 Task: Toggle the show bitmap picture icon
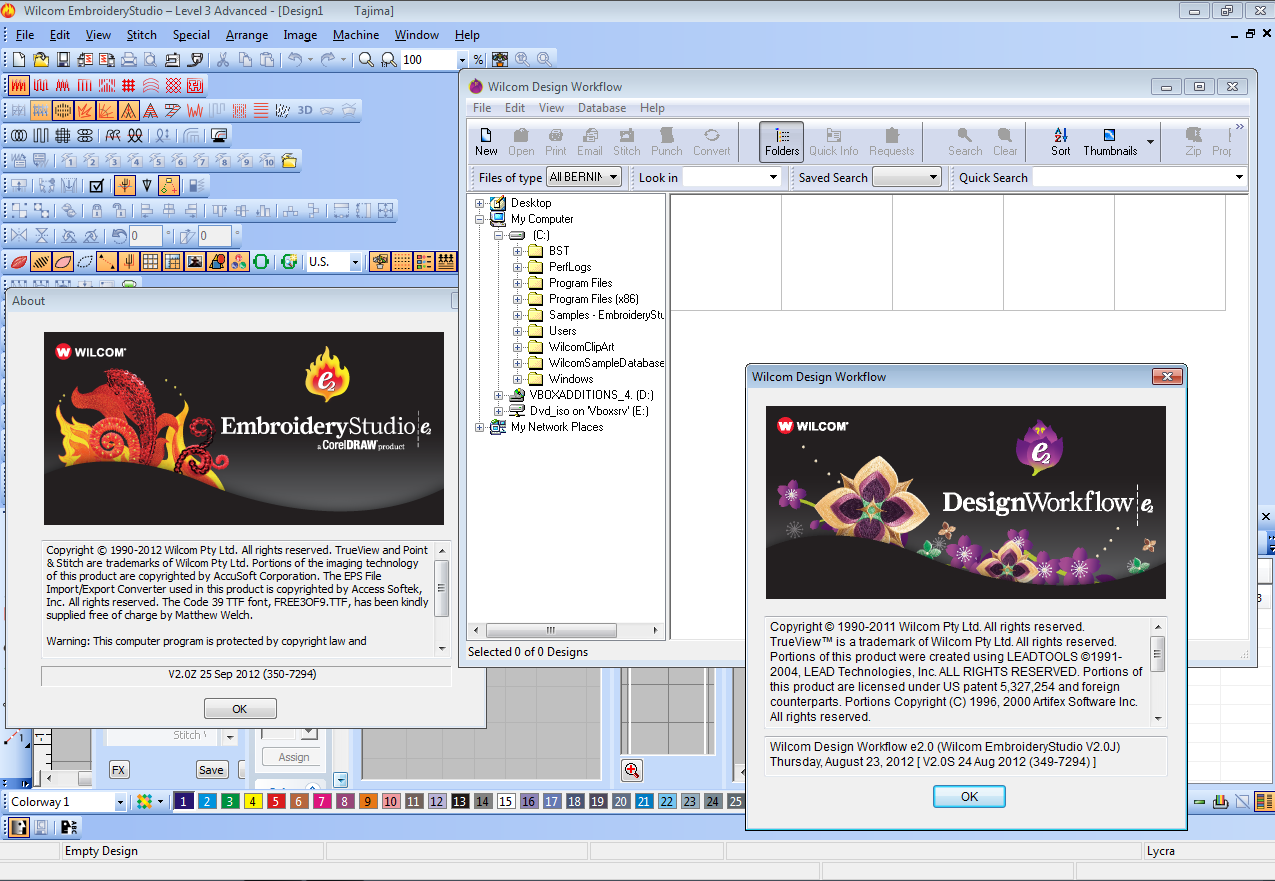point(195,261)
